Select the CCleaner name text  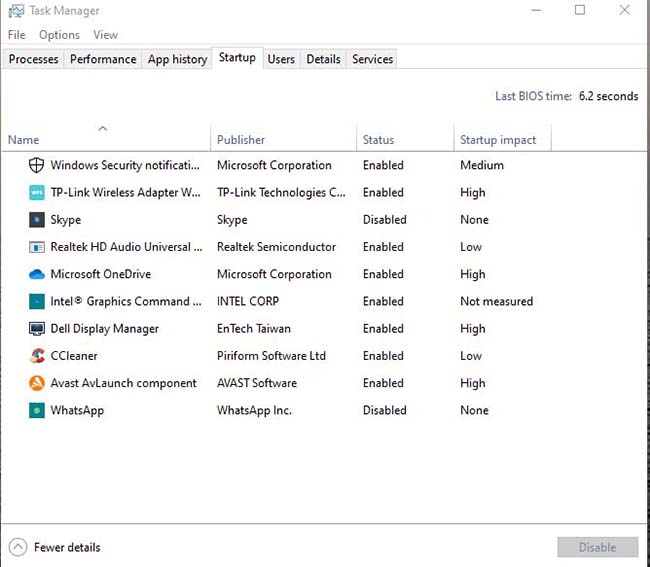tap(74, 356)
